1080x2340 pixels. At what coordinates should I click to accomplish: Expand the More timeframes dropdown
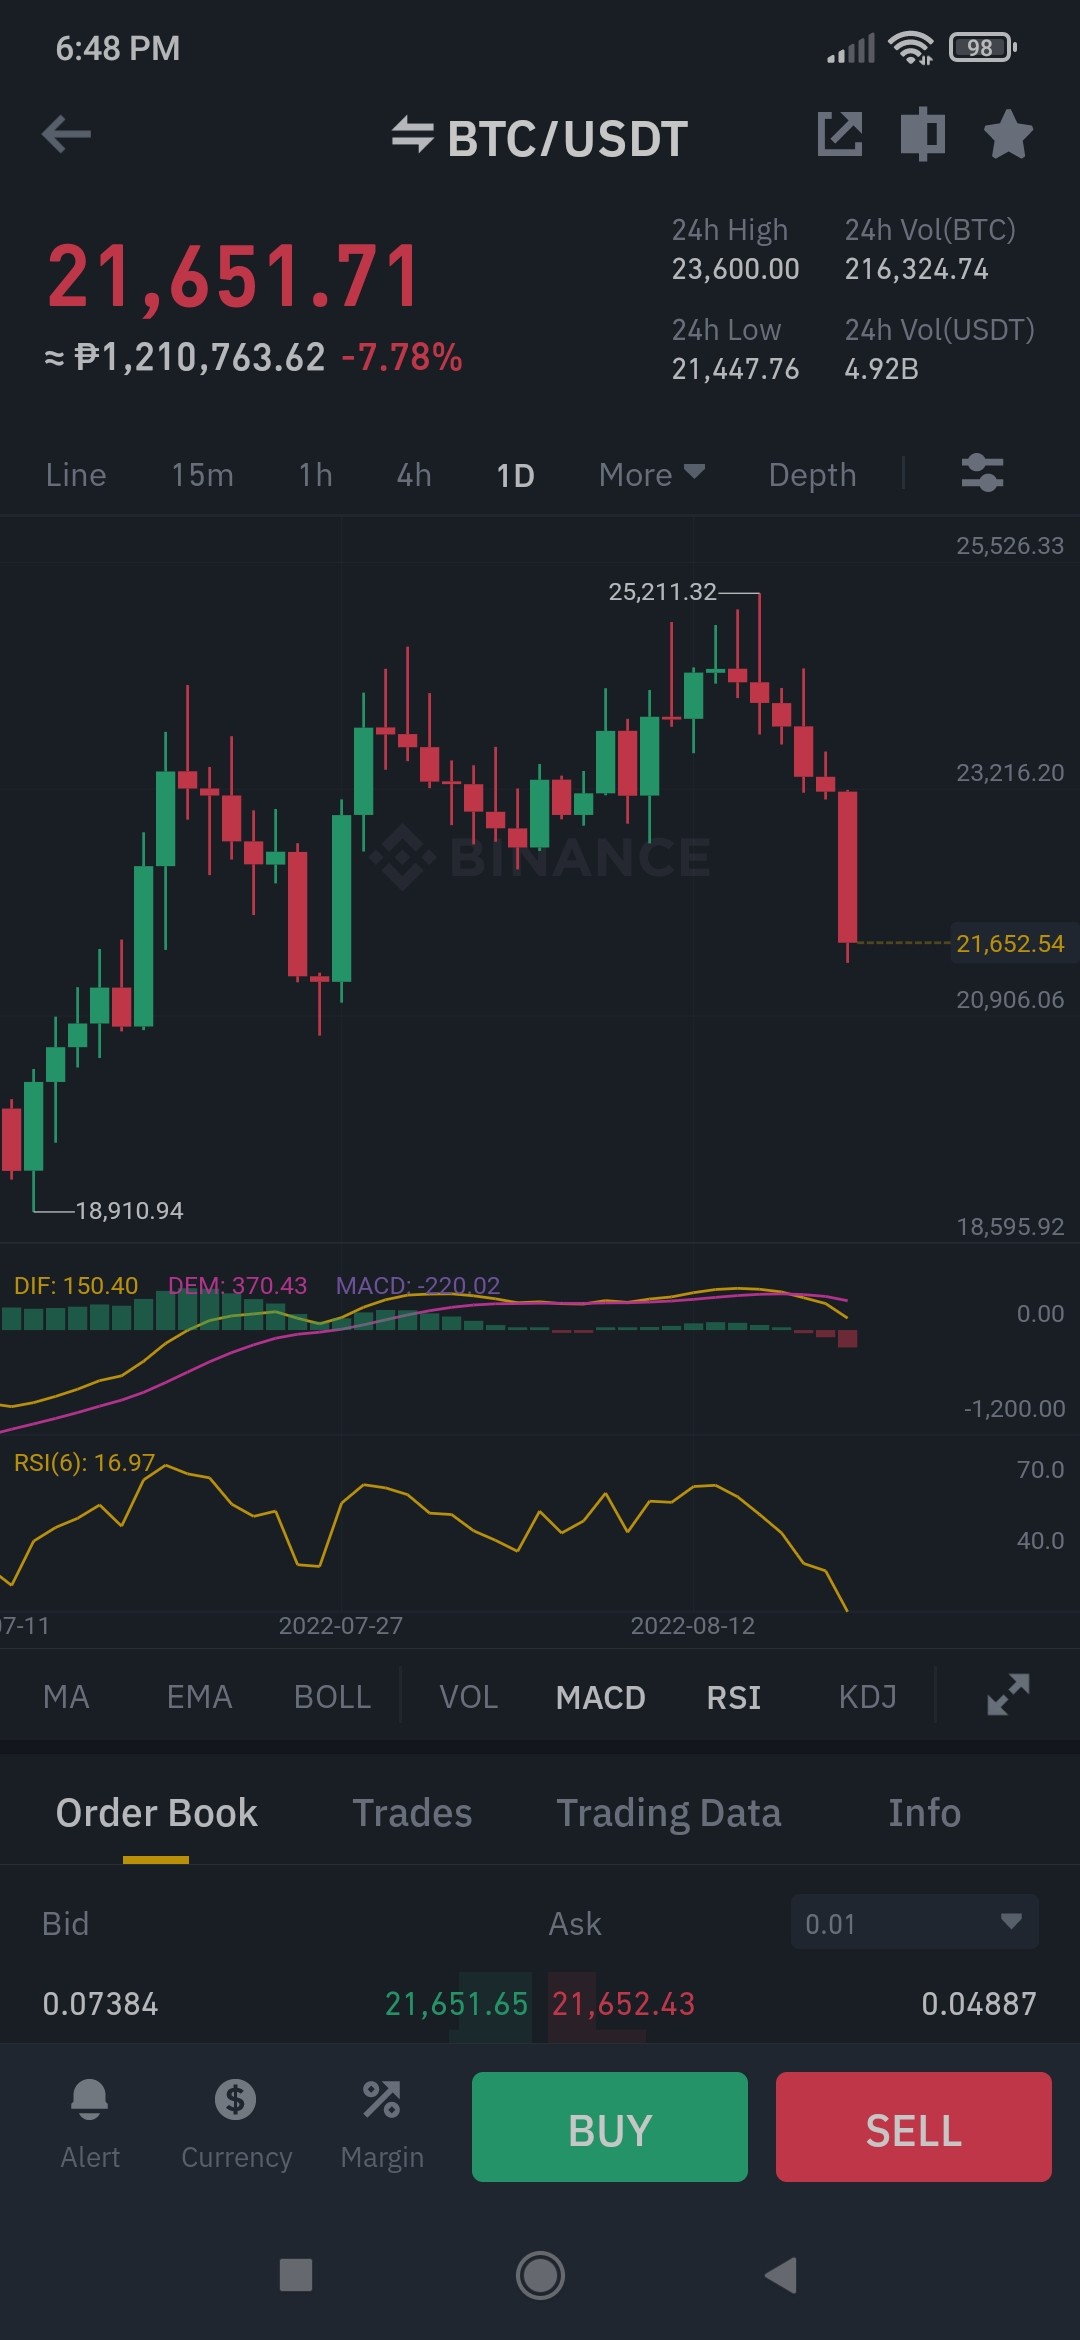click(x=652, y=475)
